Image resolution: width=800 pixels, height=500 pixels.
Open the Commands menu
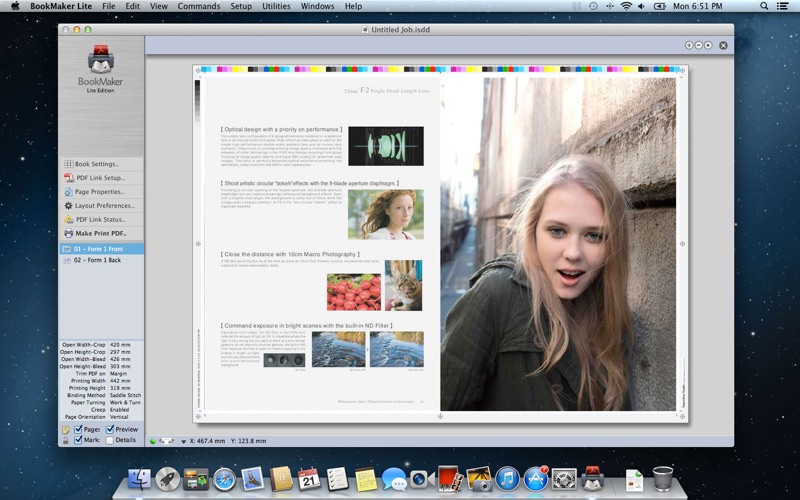click(199, 6)
